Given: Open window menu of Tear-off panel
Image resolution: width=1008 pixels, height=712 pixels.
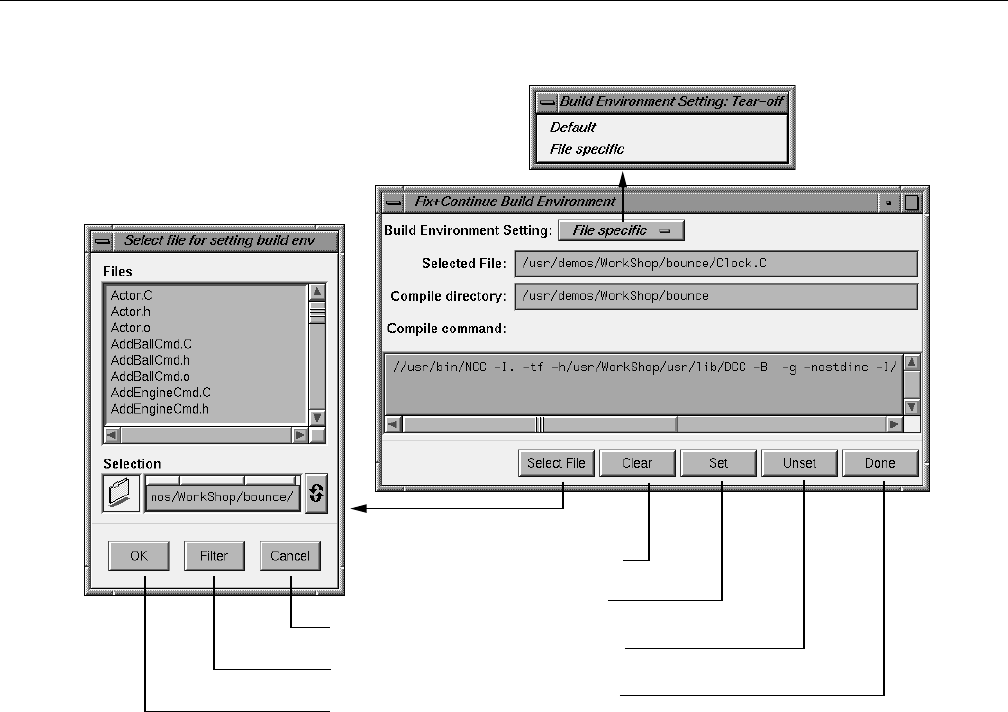Looking at the screenshot, I should point(547,102).
